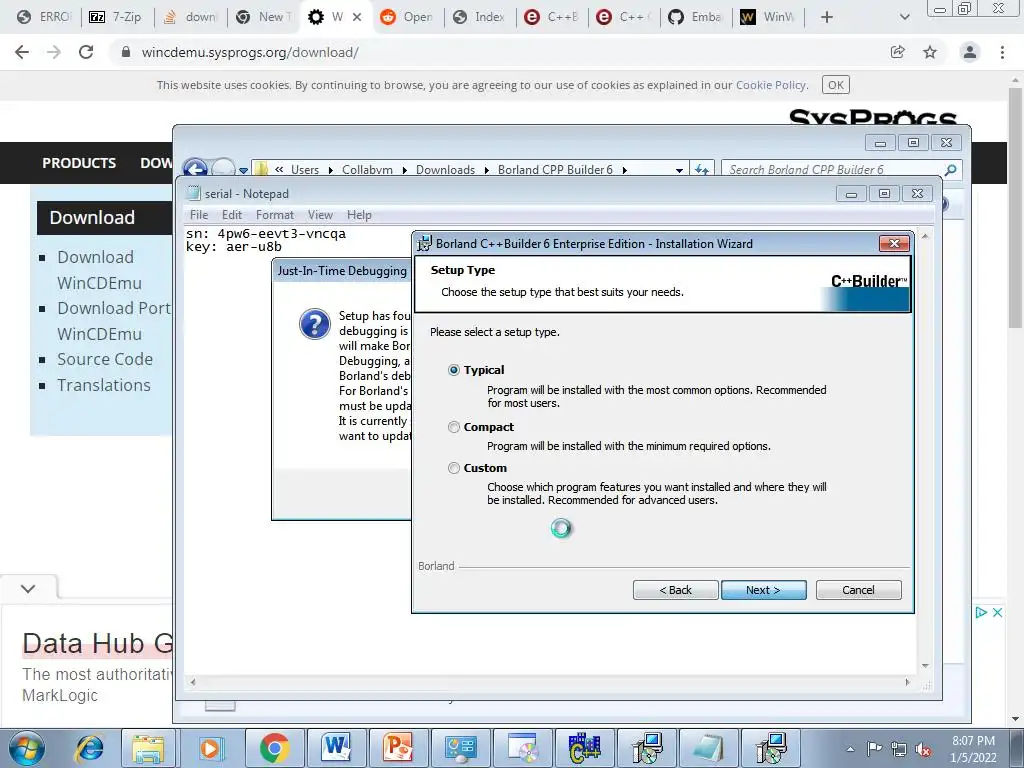The image size is (1024, 768).
Task: Reload the page in Chrome
Action: (x=86, y=52)
